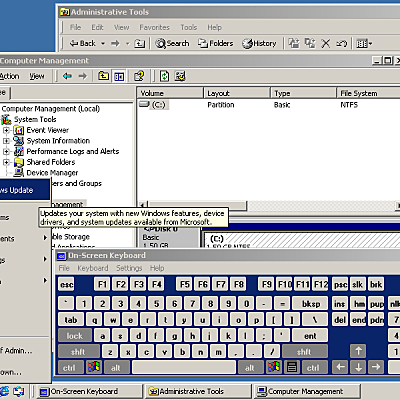
Task: Click the left arrow key
Action: pyautogui.click(x=340, y=367)
